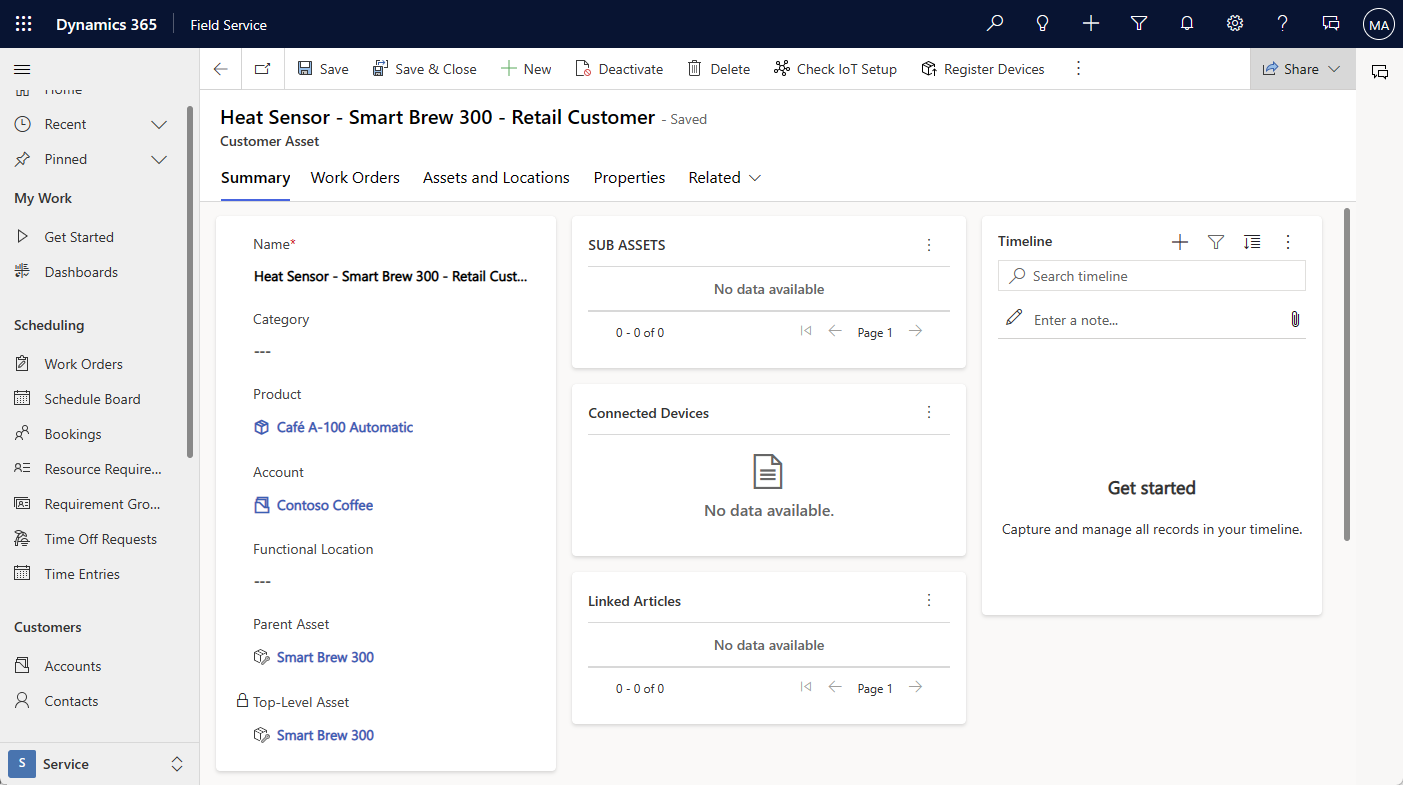Create a New record
The height and width of the screenshot is (785, 1403).
tap(526, 69)
